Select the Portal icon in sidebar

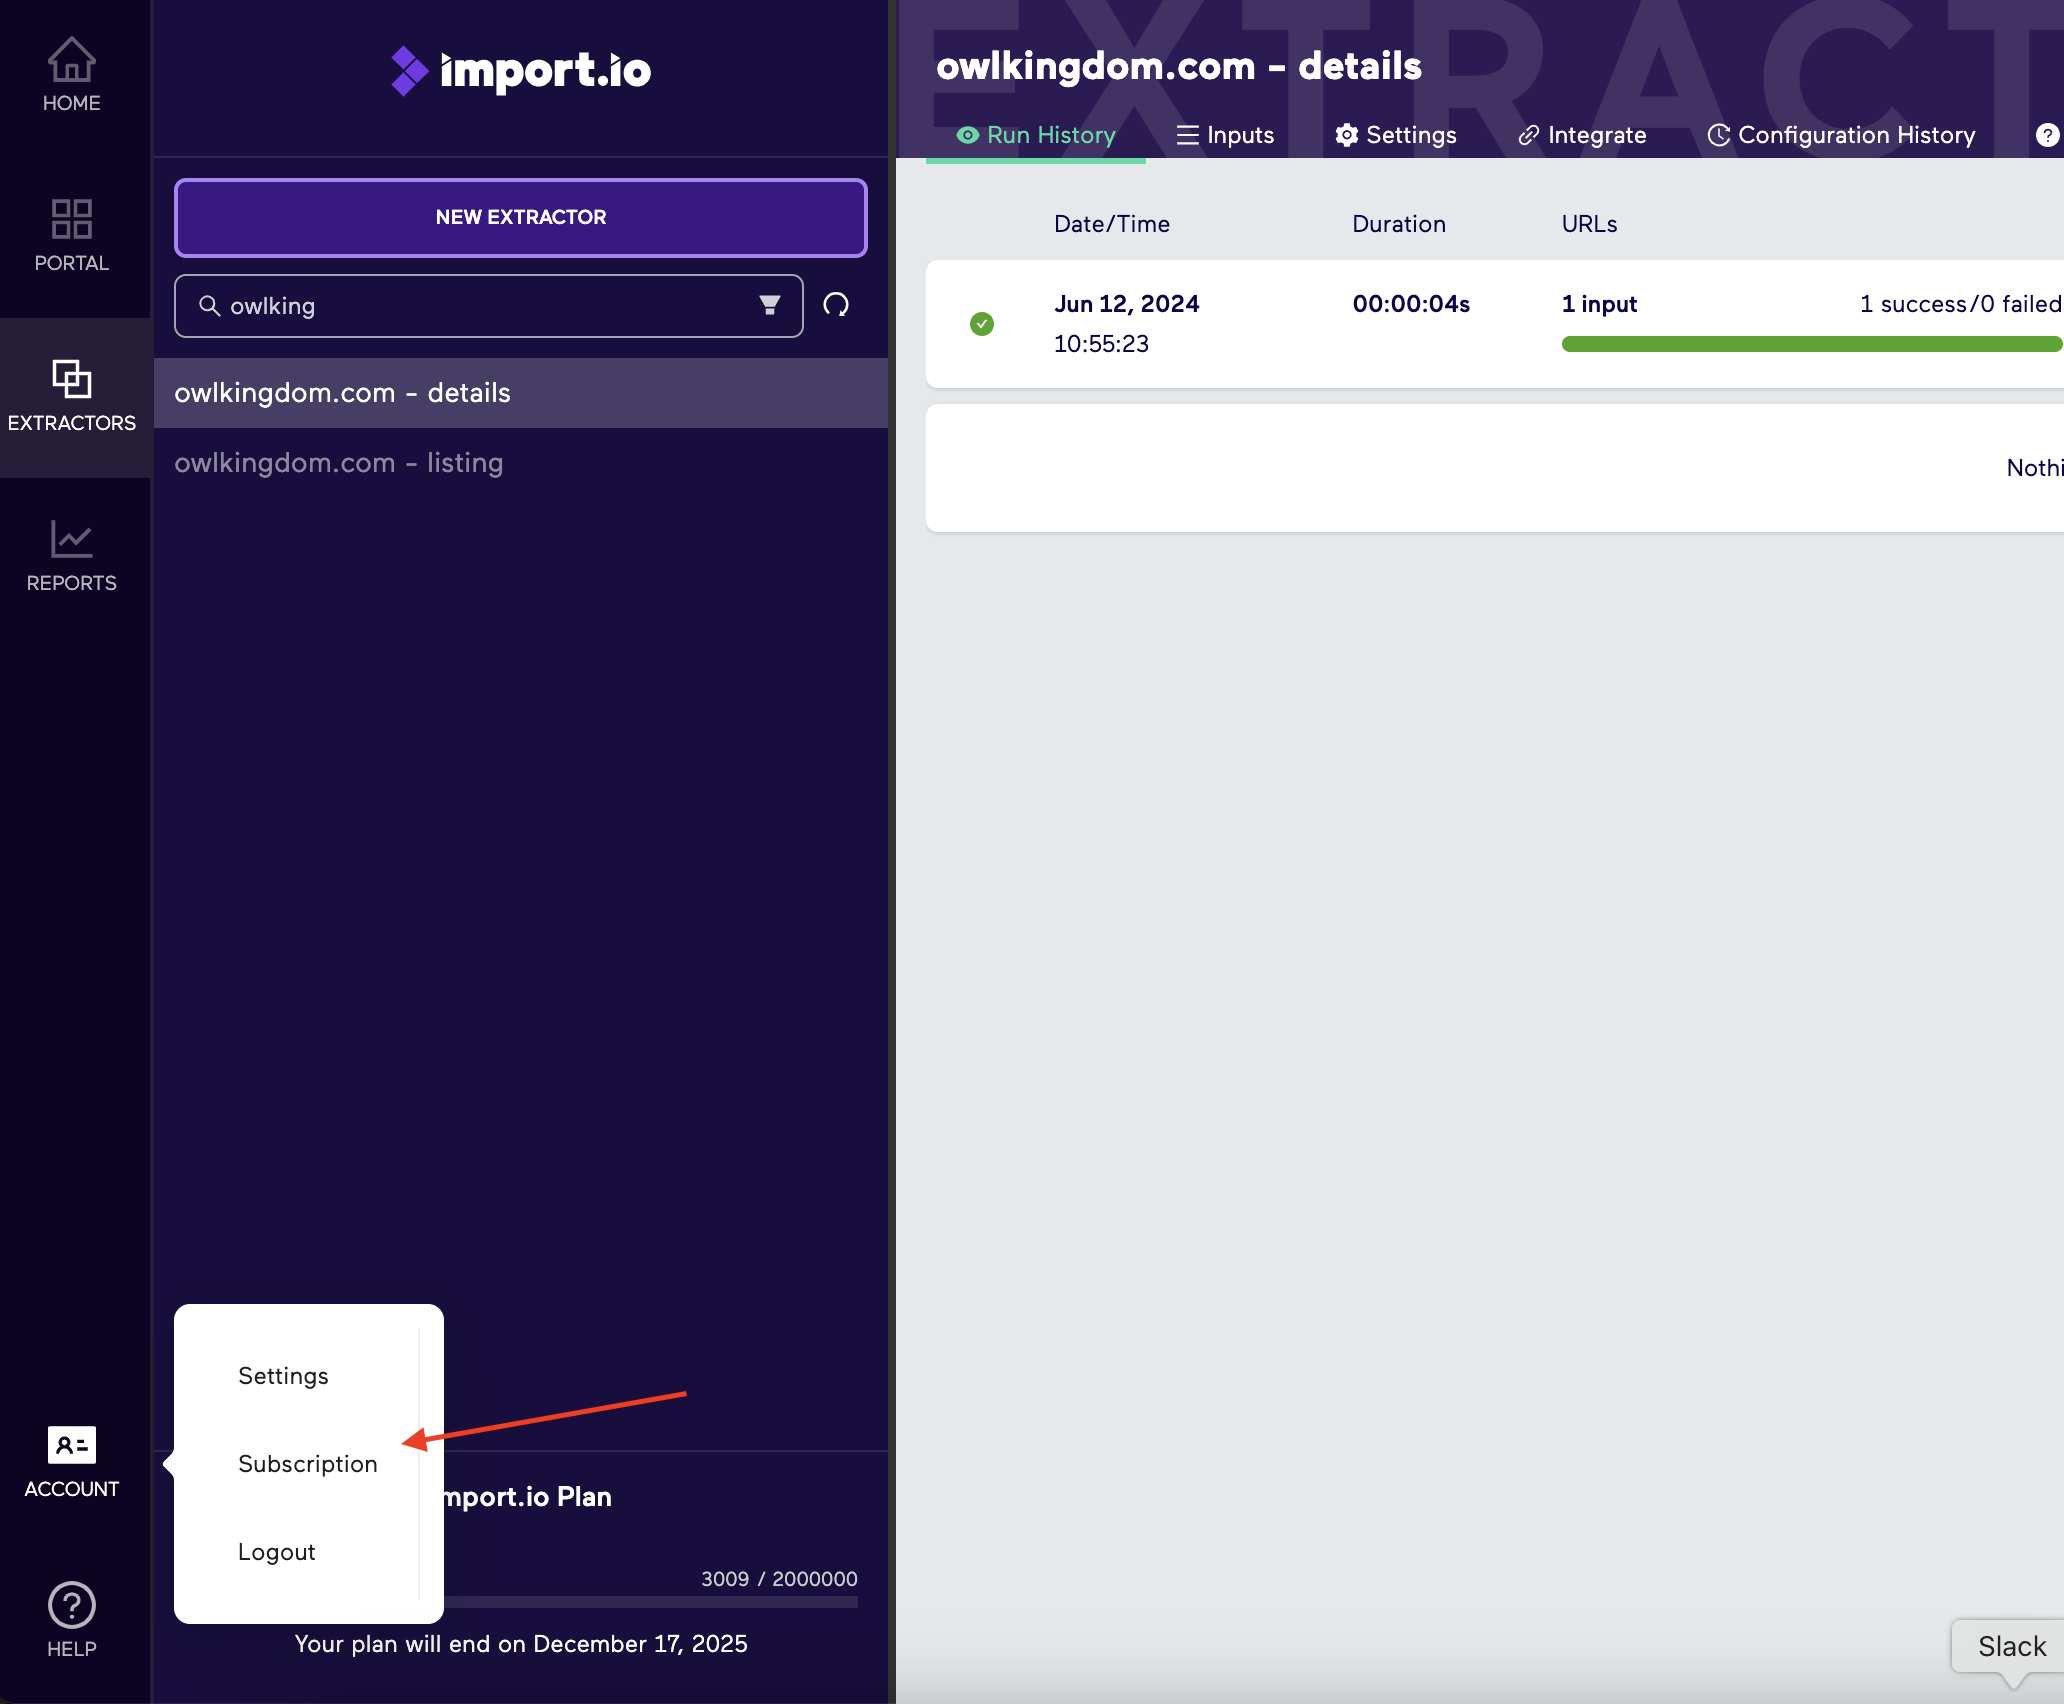pos(71,222)
